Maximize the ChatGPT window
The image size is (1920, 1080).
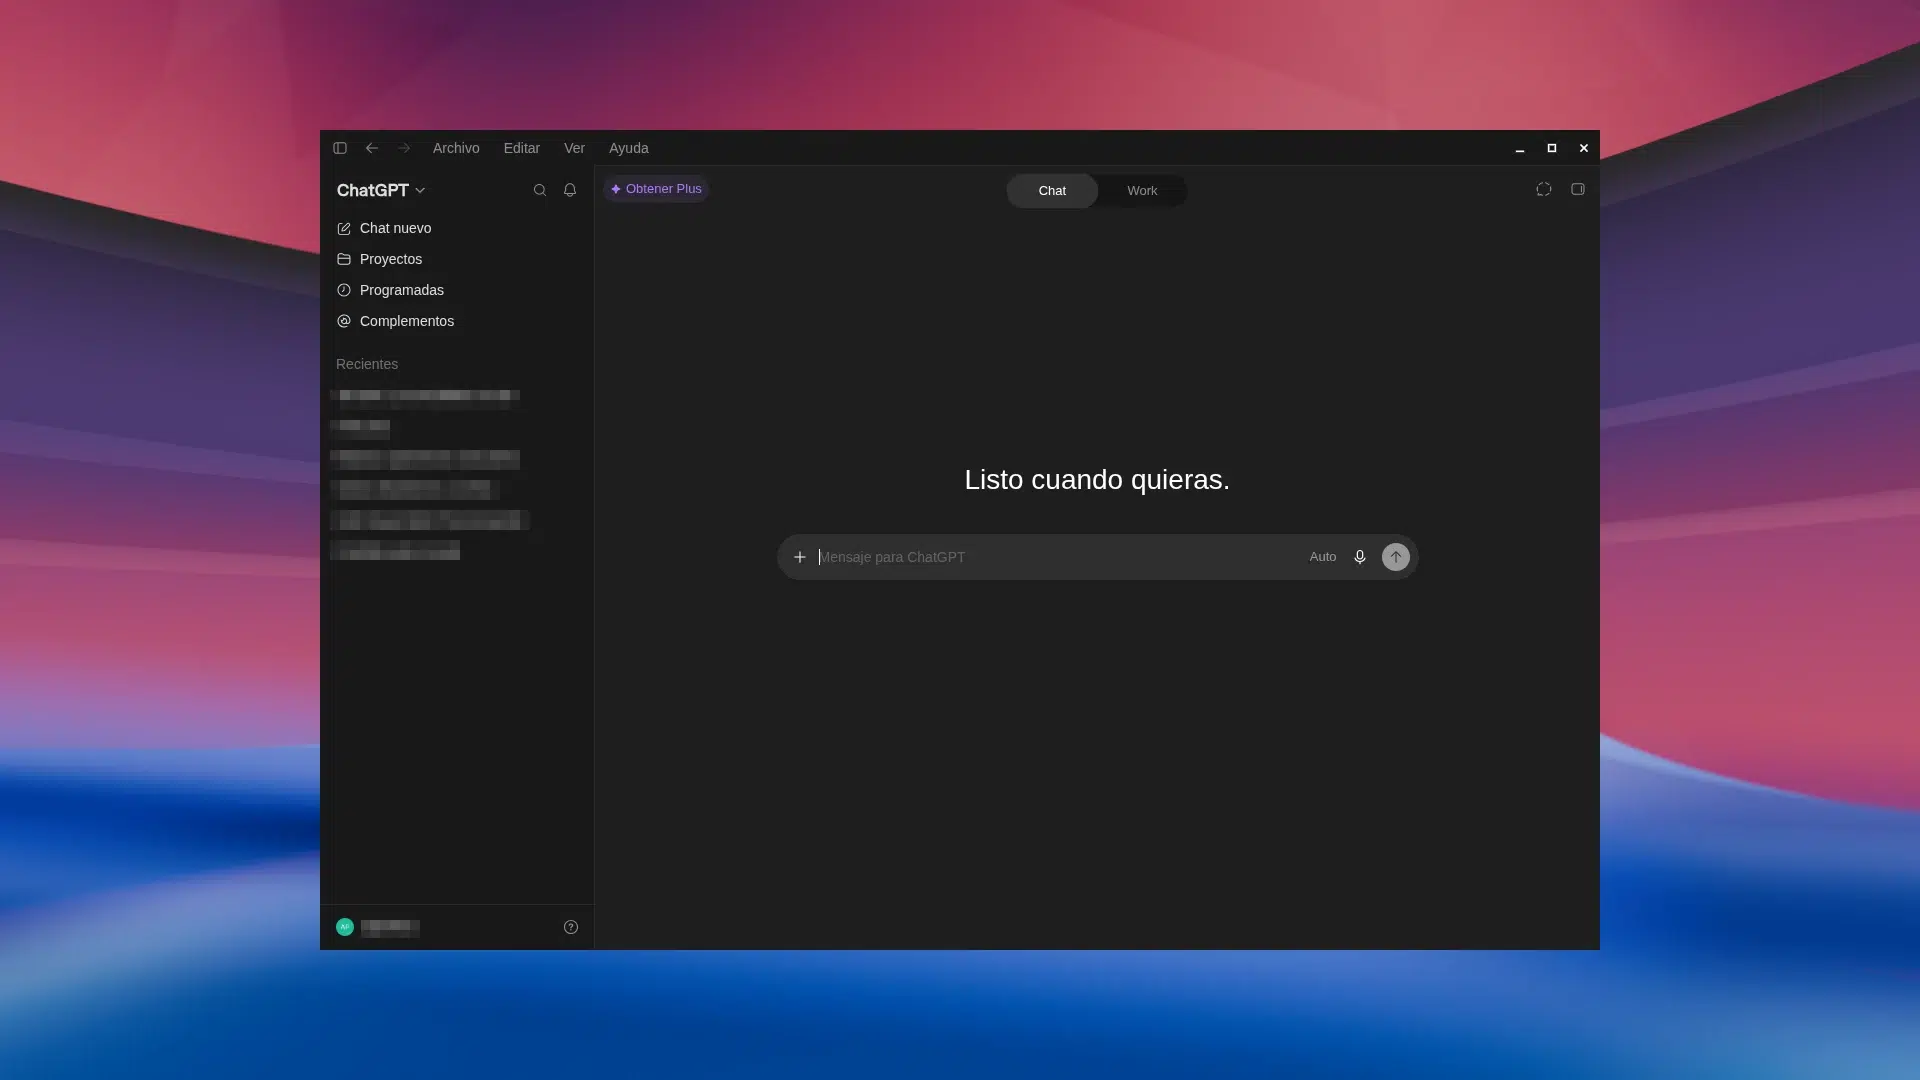[1552, 148]
